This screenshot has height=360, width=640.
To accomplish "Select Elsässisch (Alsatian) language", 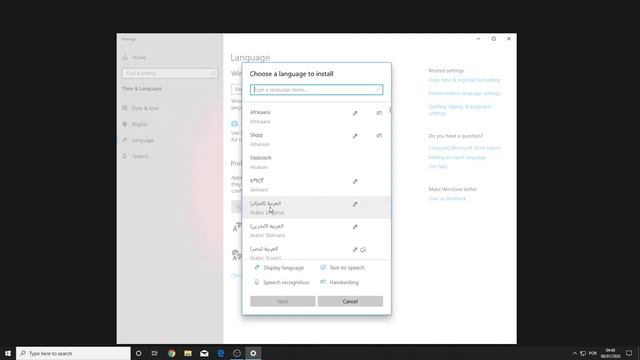I will click(x=316, y=162).
